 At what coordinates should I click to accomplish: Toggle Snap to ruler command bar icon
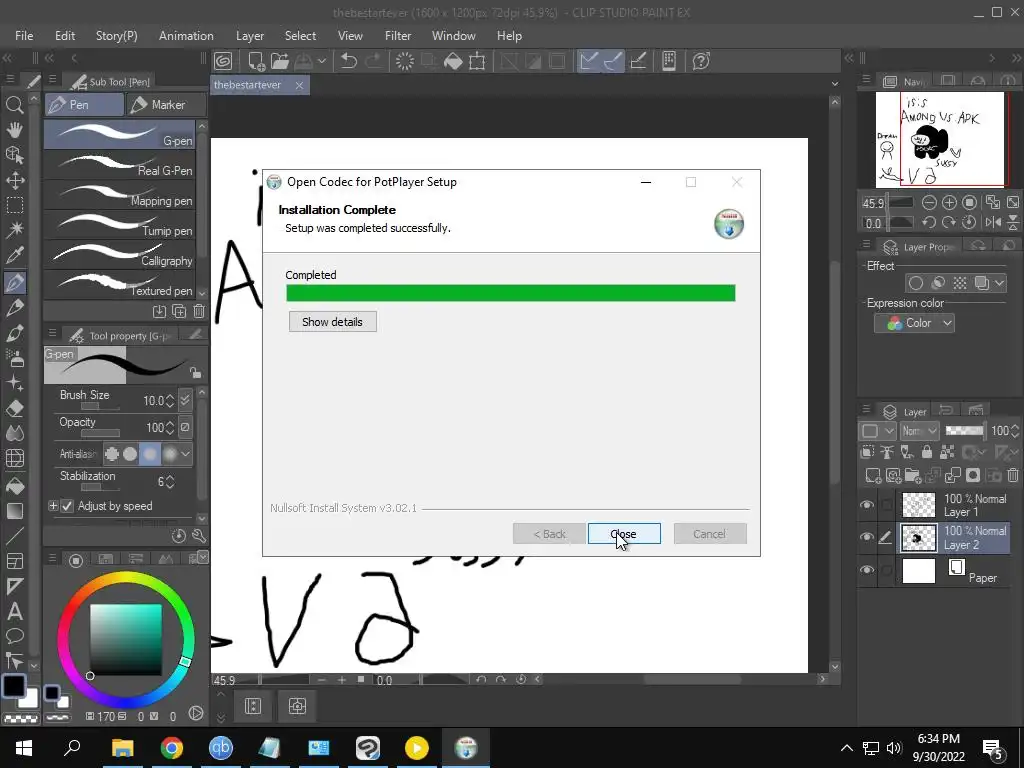(589, 61)
